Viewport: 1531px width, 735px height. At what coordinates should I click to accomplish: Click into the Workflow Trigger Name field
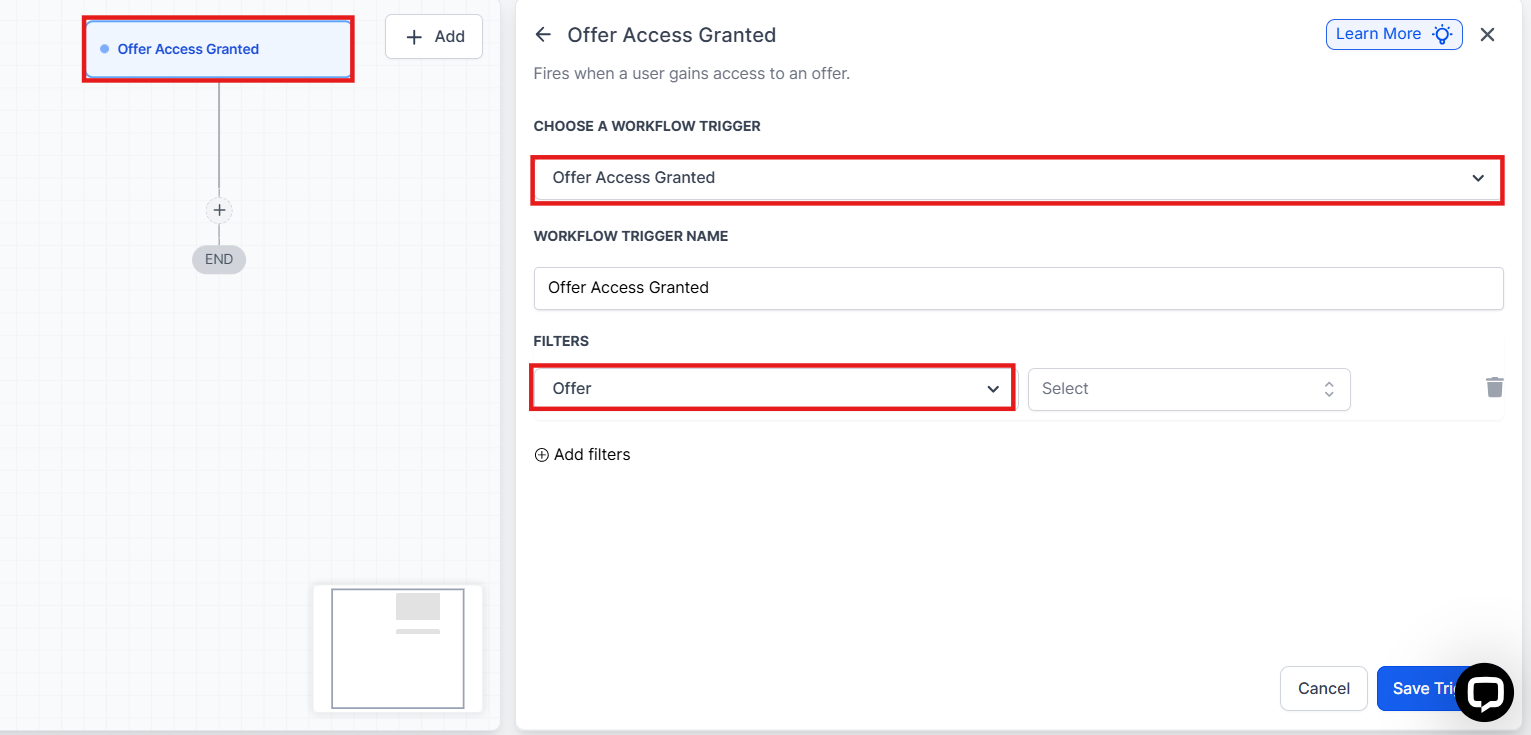(1018, 288)
